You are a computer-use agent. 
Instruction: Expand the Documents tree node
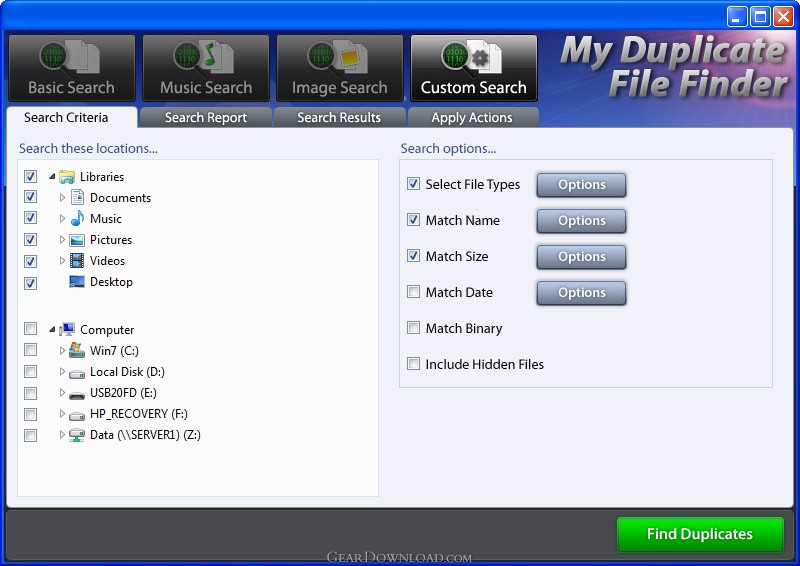62,198
